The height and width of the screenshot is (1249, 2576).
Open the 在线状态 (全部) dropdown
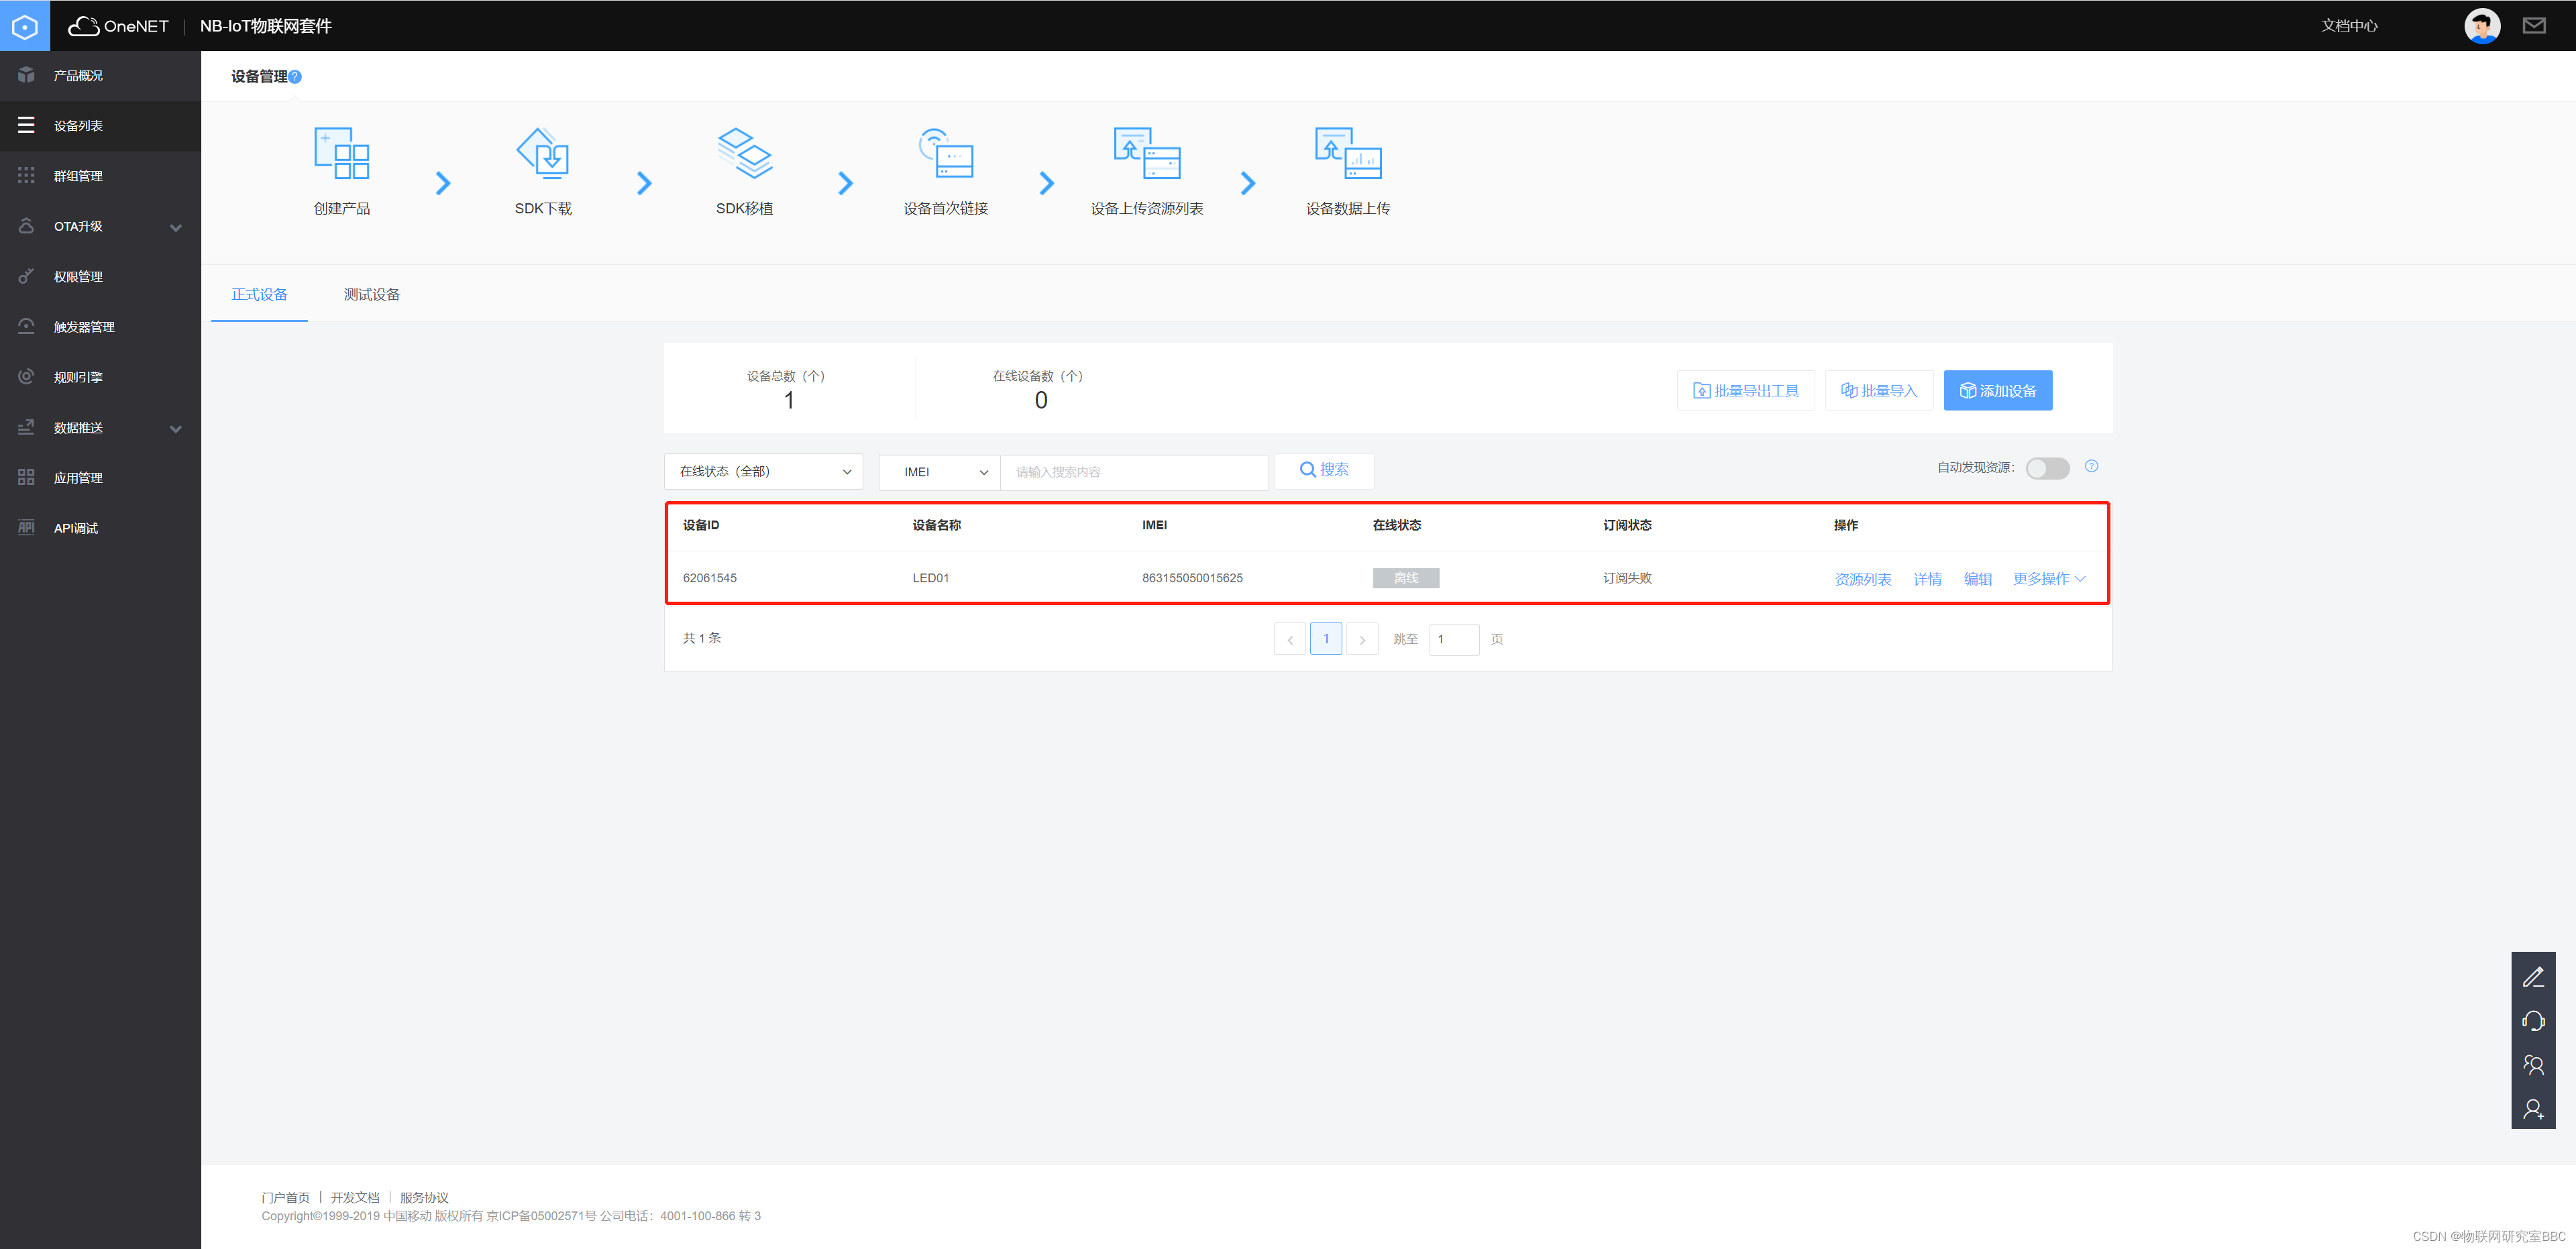(x=763, y=472)
